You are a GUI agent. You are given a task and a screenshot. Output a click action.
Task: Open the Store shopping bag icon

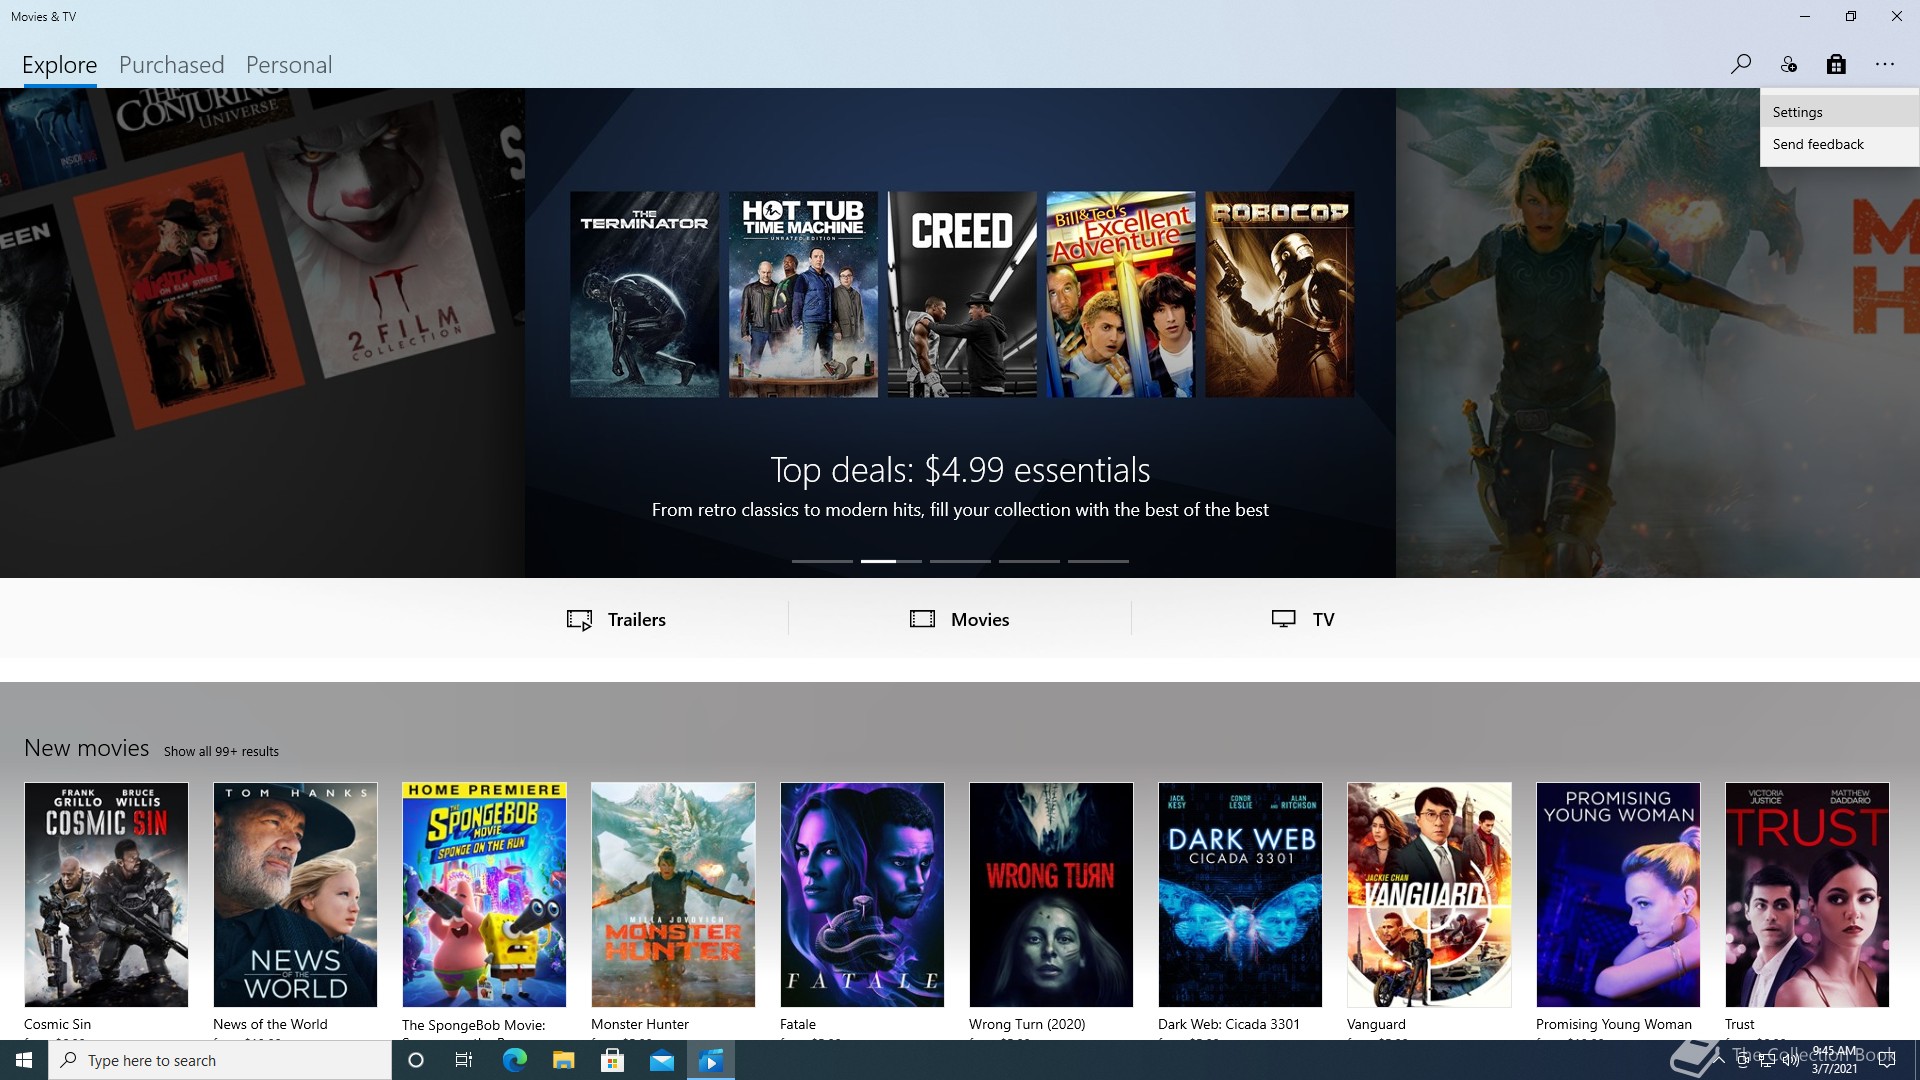pyautogui.click(x=1836, y=64)
